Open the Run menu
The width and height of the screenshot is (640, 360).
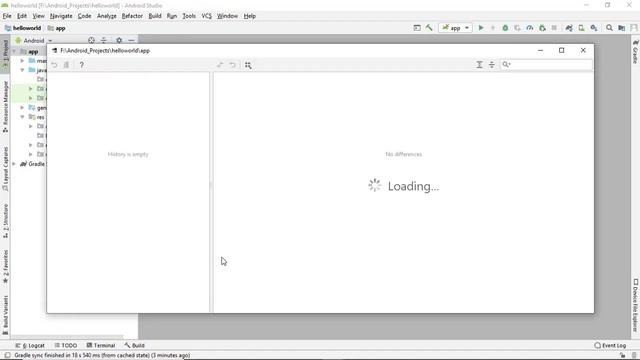[172, 16]
